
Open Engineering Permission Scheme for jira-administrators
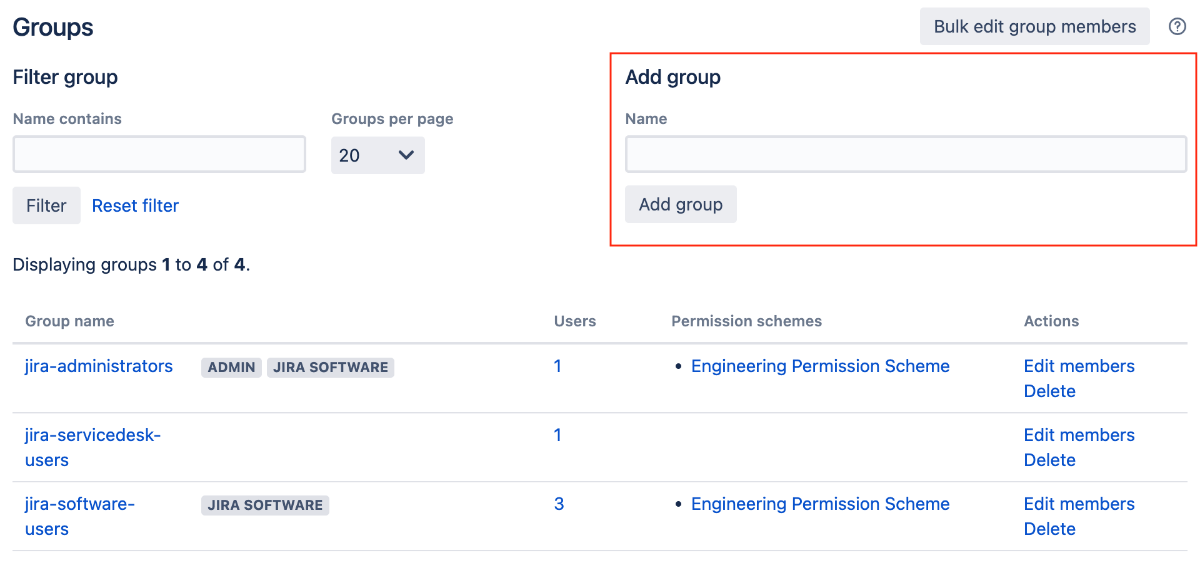pyautogui.click(x=820, y=366)
